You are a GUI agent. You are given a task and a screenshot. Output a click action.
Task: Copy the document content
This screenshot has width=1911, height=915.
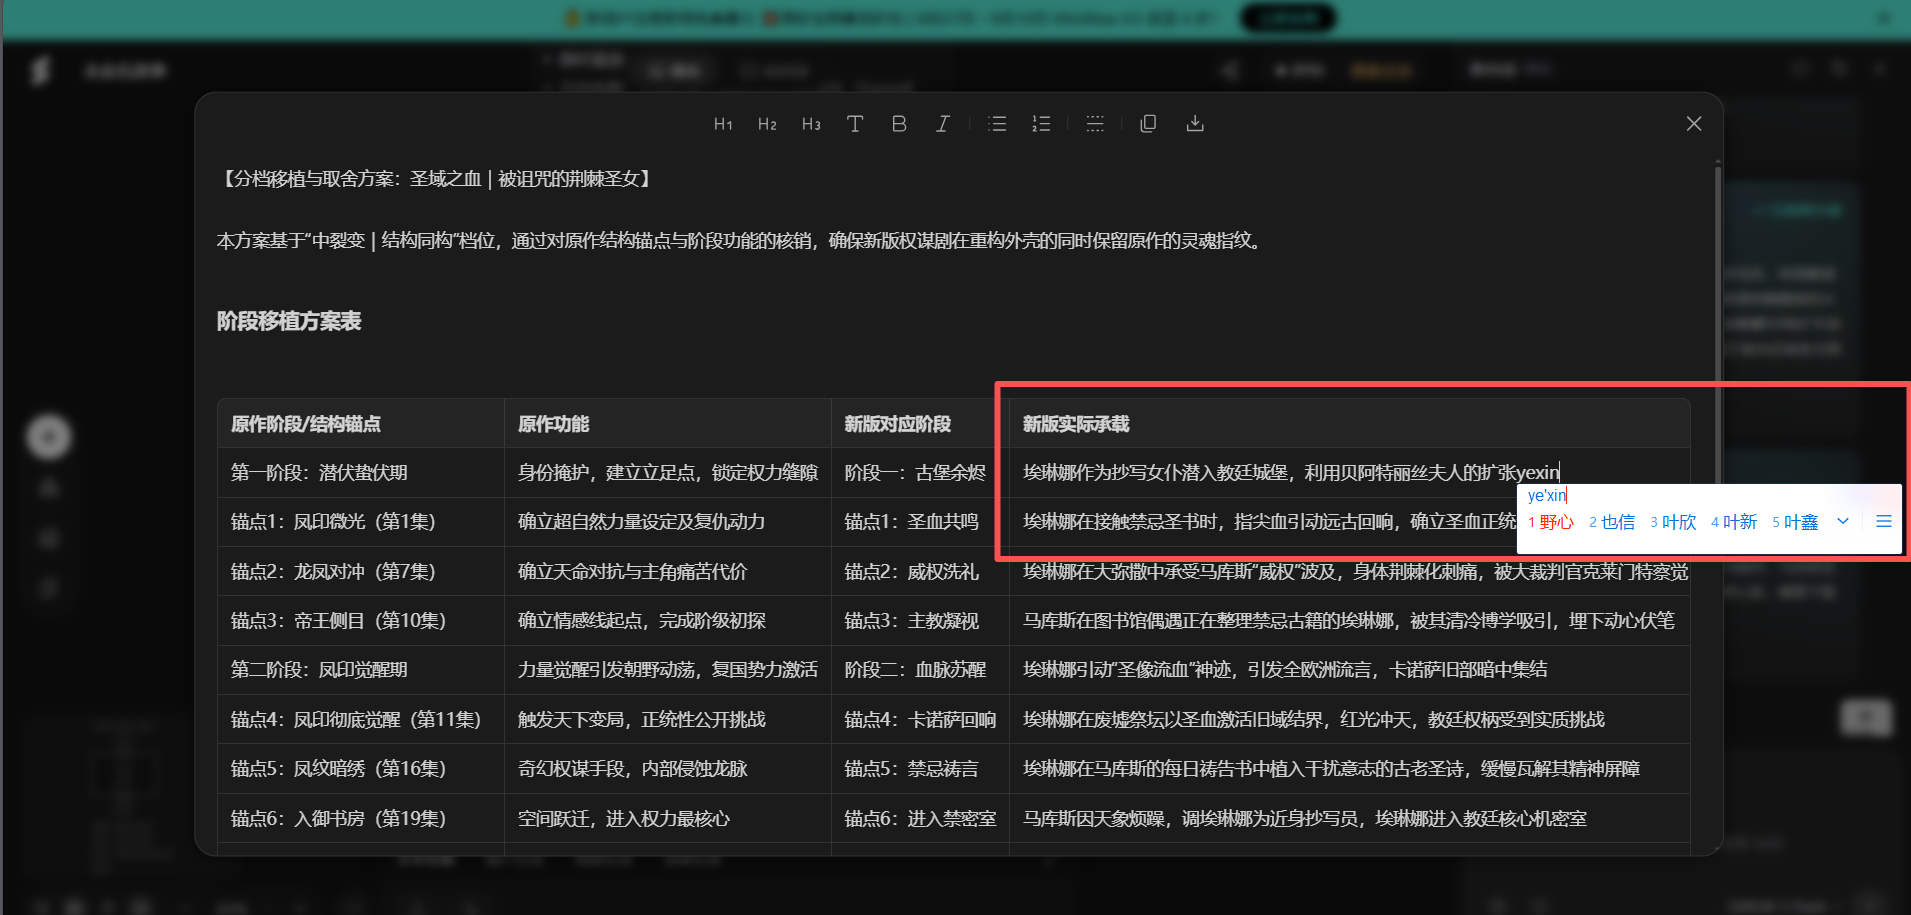click(1149, 124)
